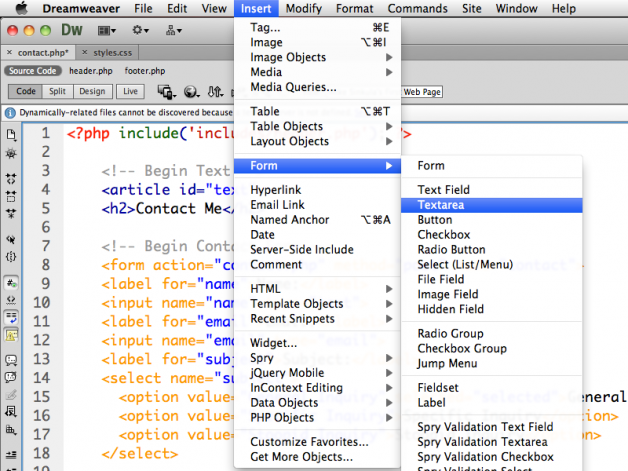Toggle Live view
The width and height of the screenshot is (628, 471).
point(130,92)
